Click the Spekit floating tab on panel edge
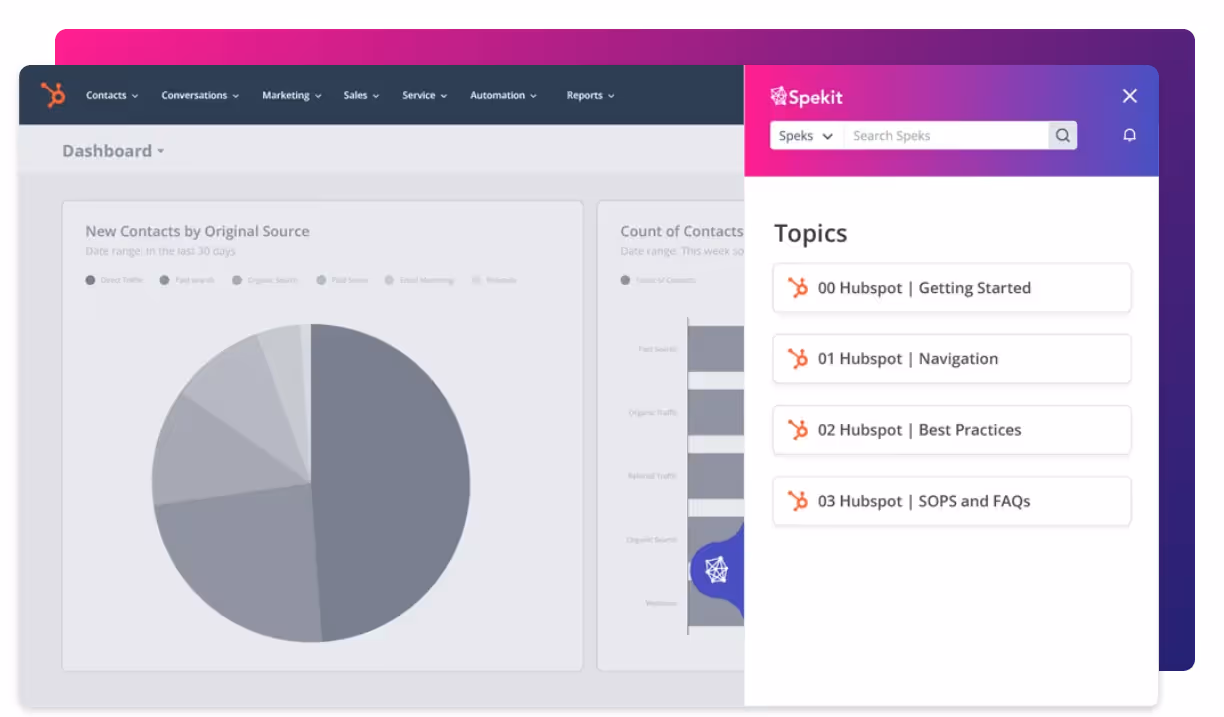 click(x=717, y=570)
